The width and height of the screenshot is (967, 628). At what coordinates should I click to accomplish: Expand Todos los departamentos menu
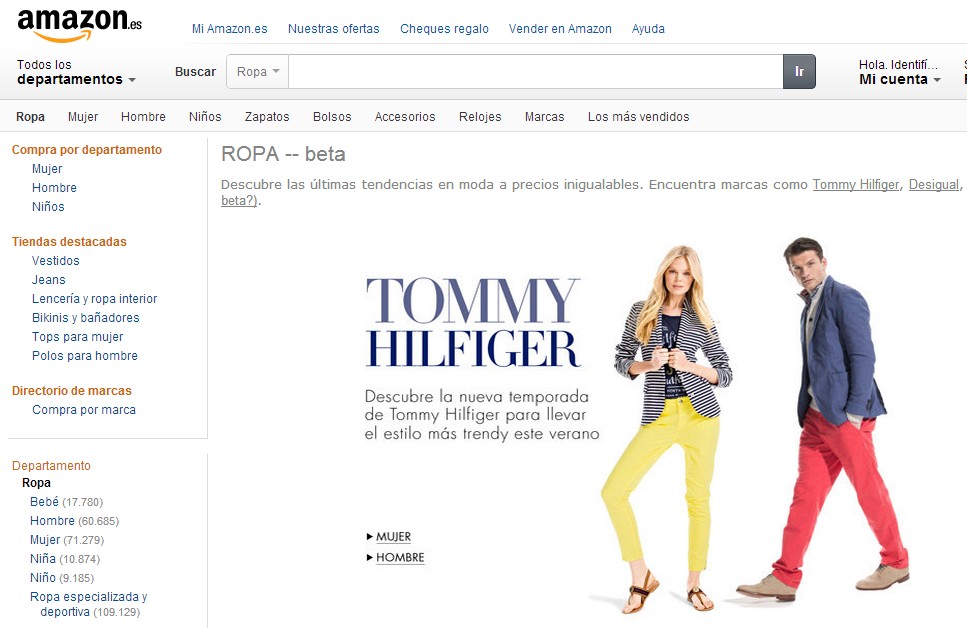click(76, 72)
